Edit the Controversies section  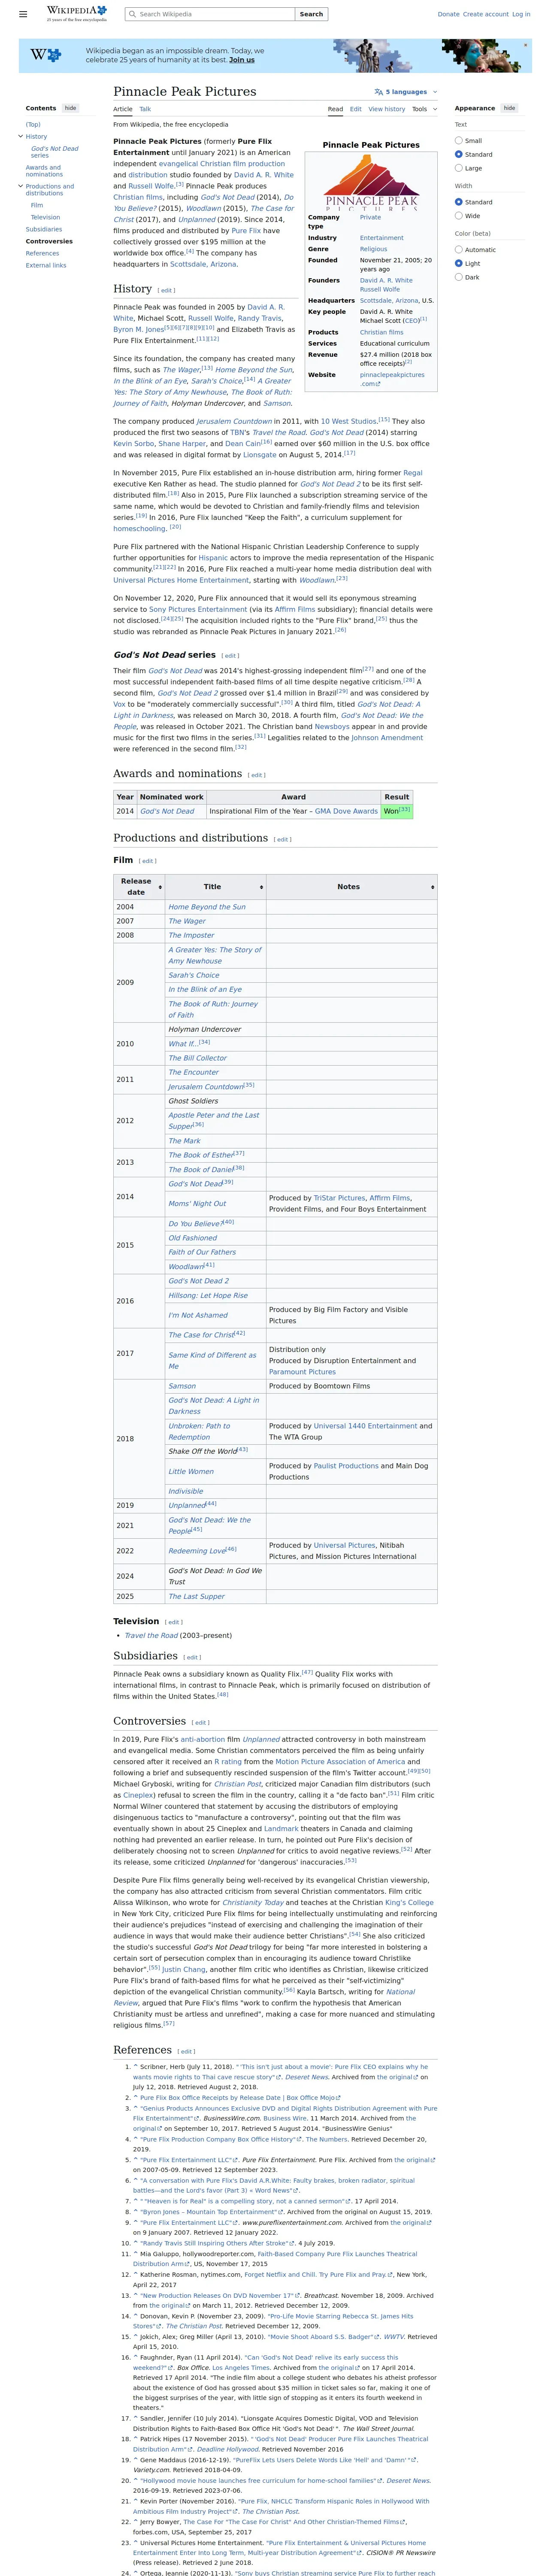pos(201,1723)
